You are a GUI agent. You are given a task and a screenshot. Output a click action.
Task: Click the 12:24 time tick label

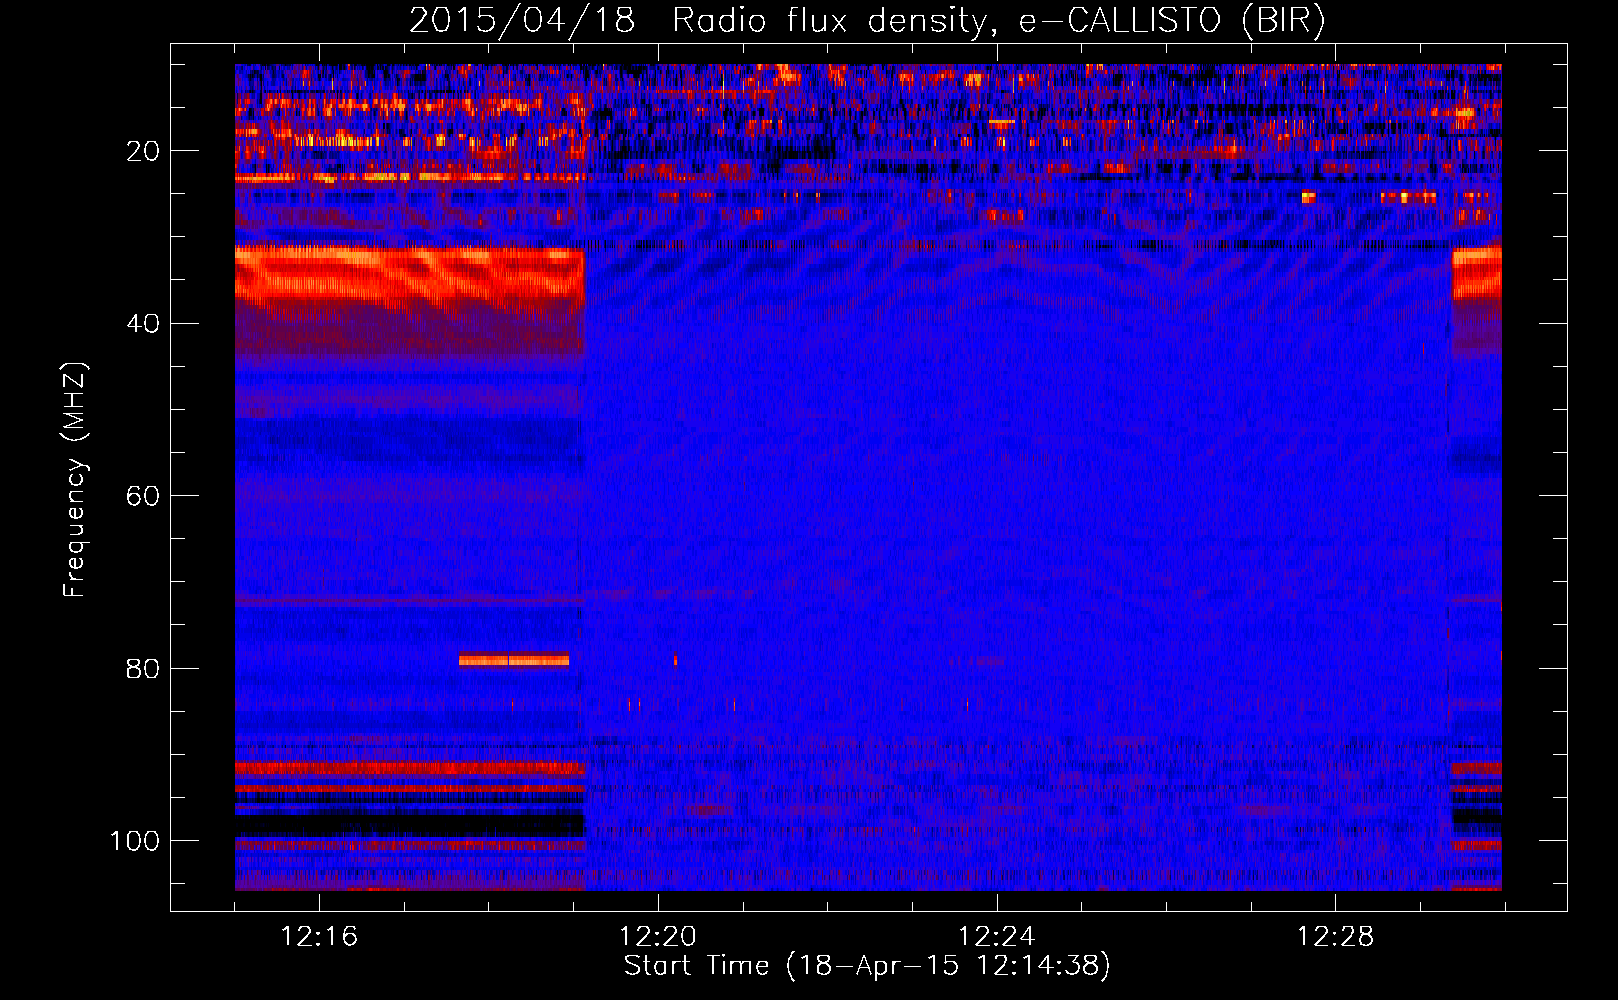point(997,936)
